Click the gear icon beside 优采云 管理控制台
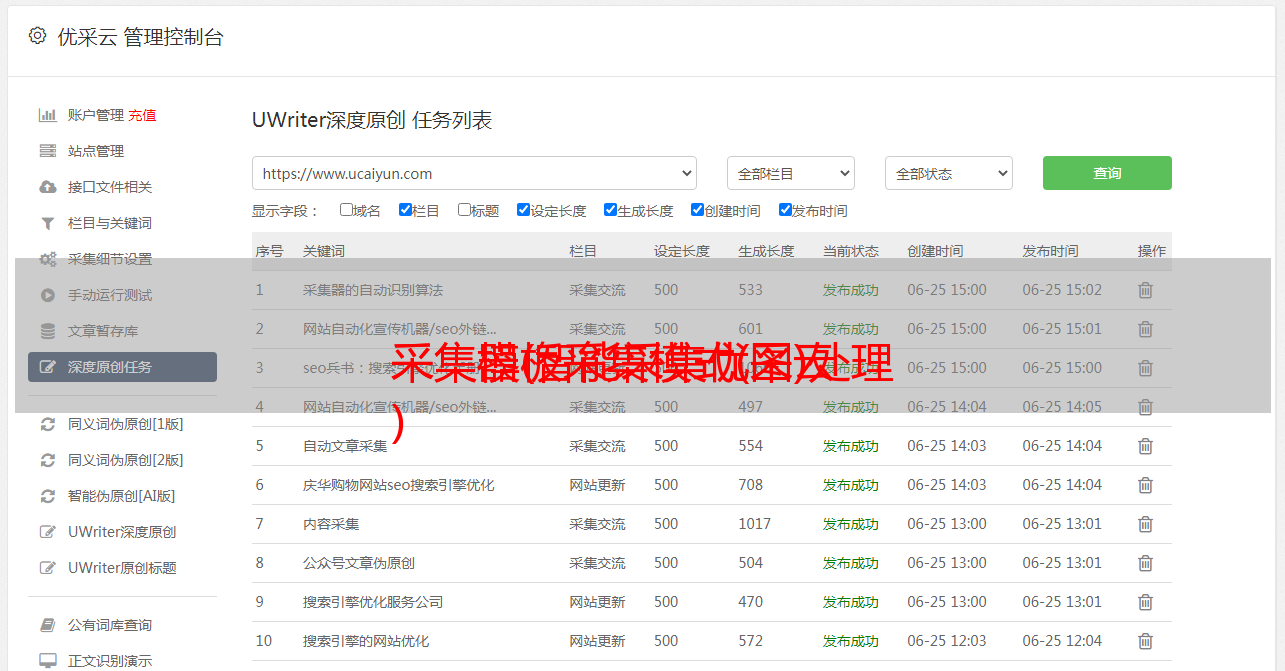This screenshot has height=671, width=1285. point(37,36)
